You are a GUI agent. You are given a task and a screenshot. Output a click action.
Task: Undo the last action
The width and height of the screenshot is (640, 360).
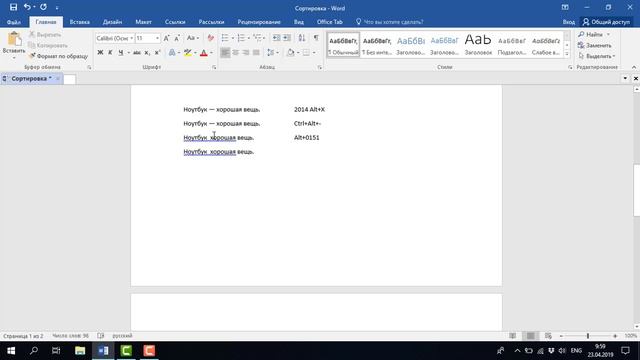point(27,7)
